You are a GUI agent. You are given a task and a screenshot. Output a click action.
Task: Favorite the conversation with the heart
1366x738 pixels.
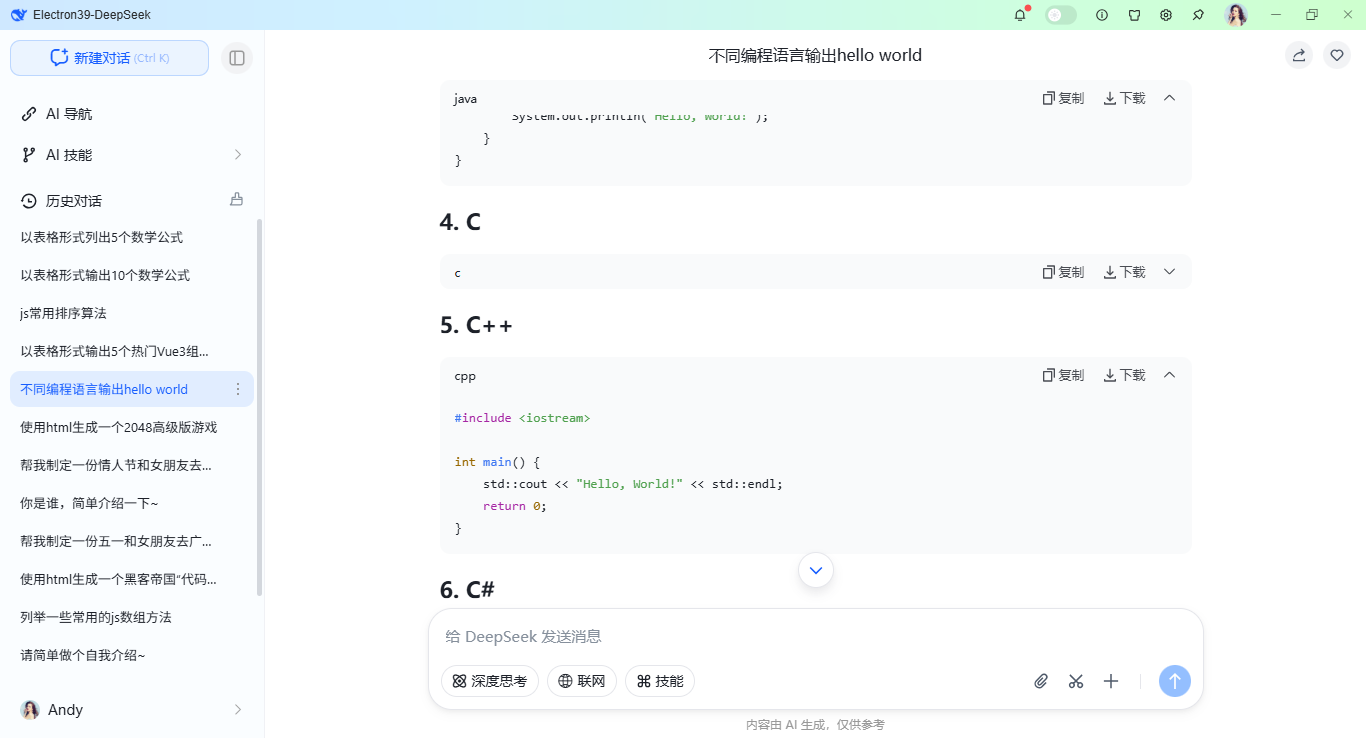[x=1336, y=55]
